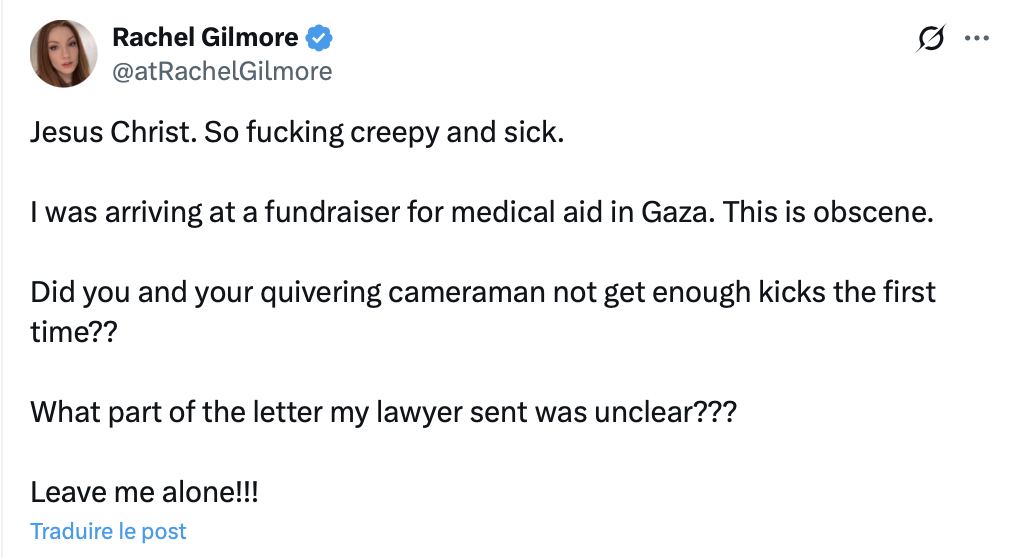This screenshot has width=1012, height=558.
Task: Click the Grok slashed-circle icon
Action: tap(930, 39)
